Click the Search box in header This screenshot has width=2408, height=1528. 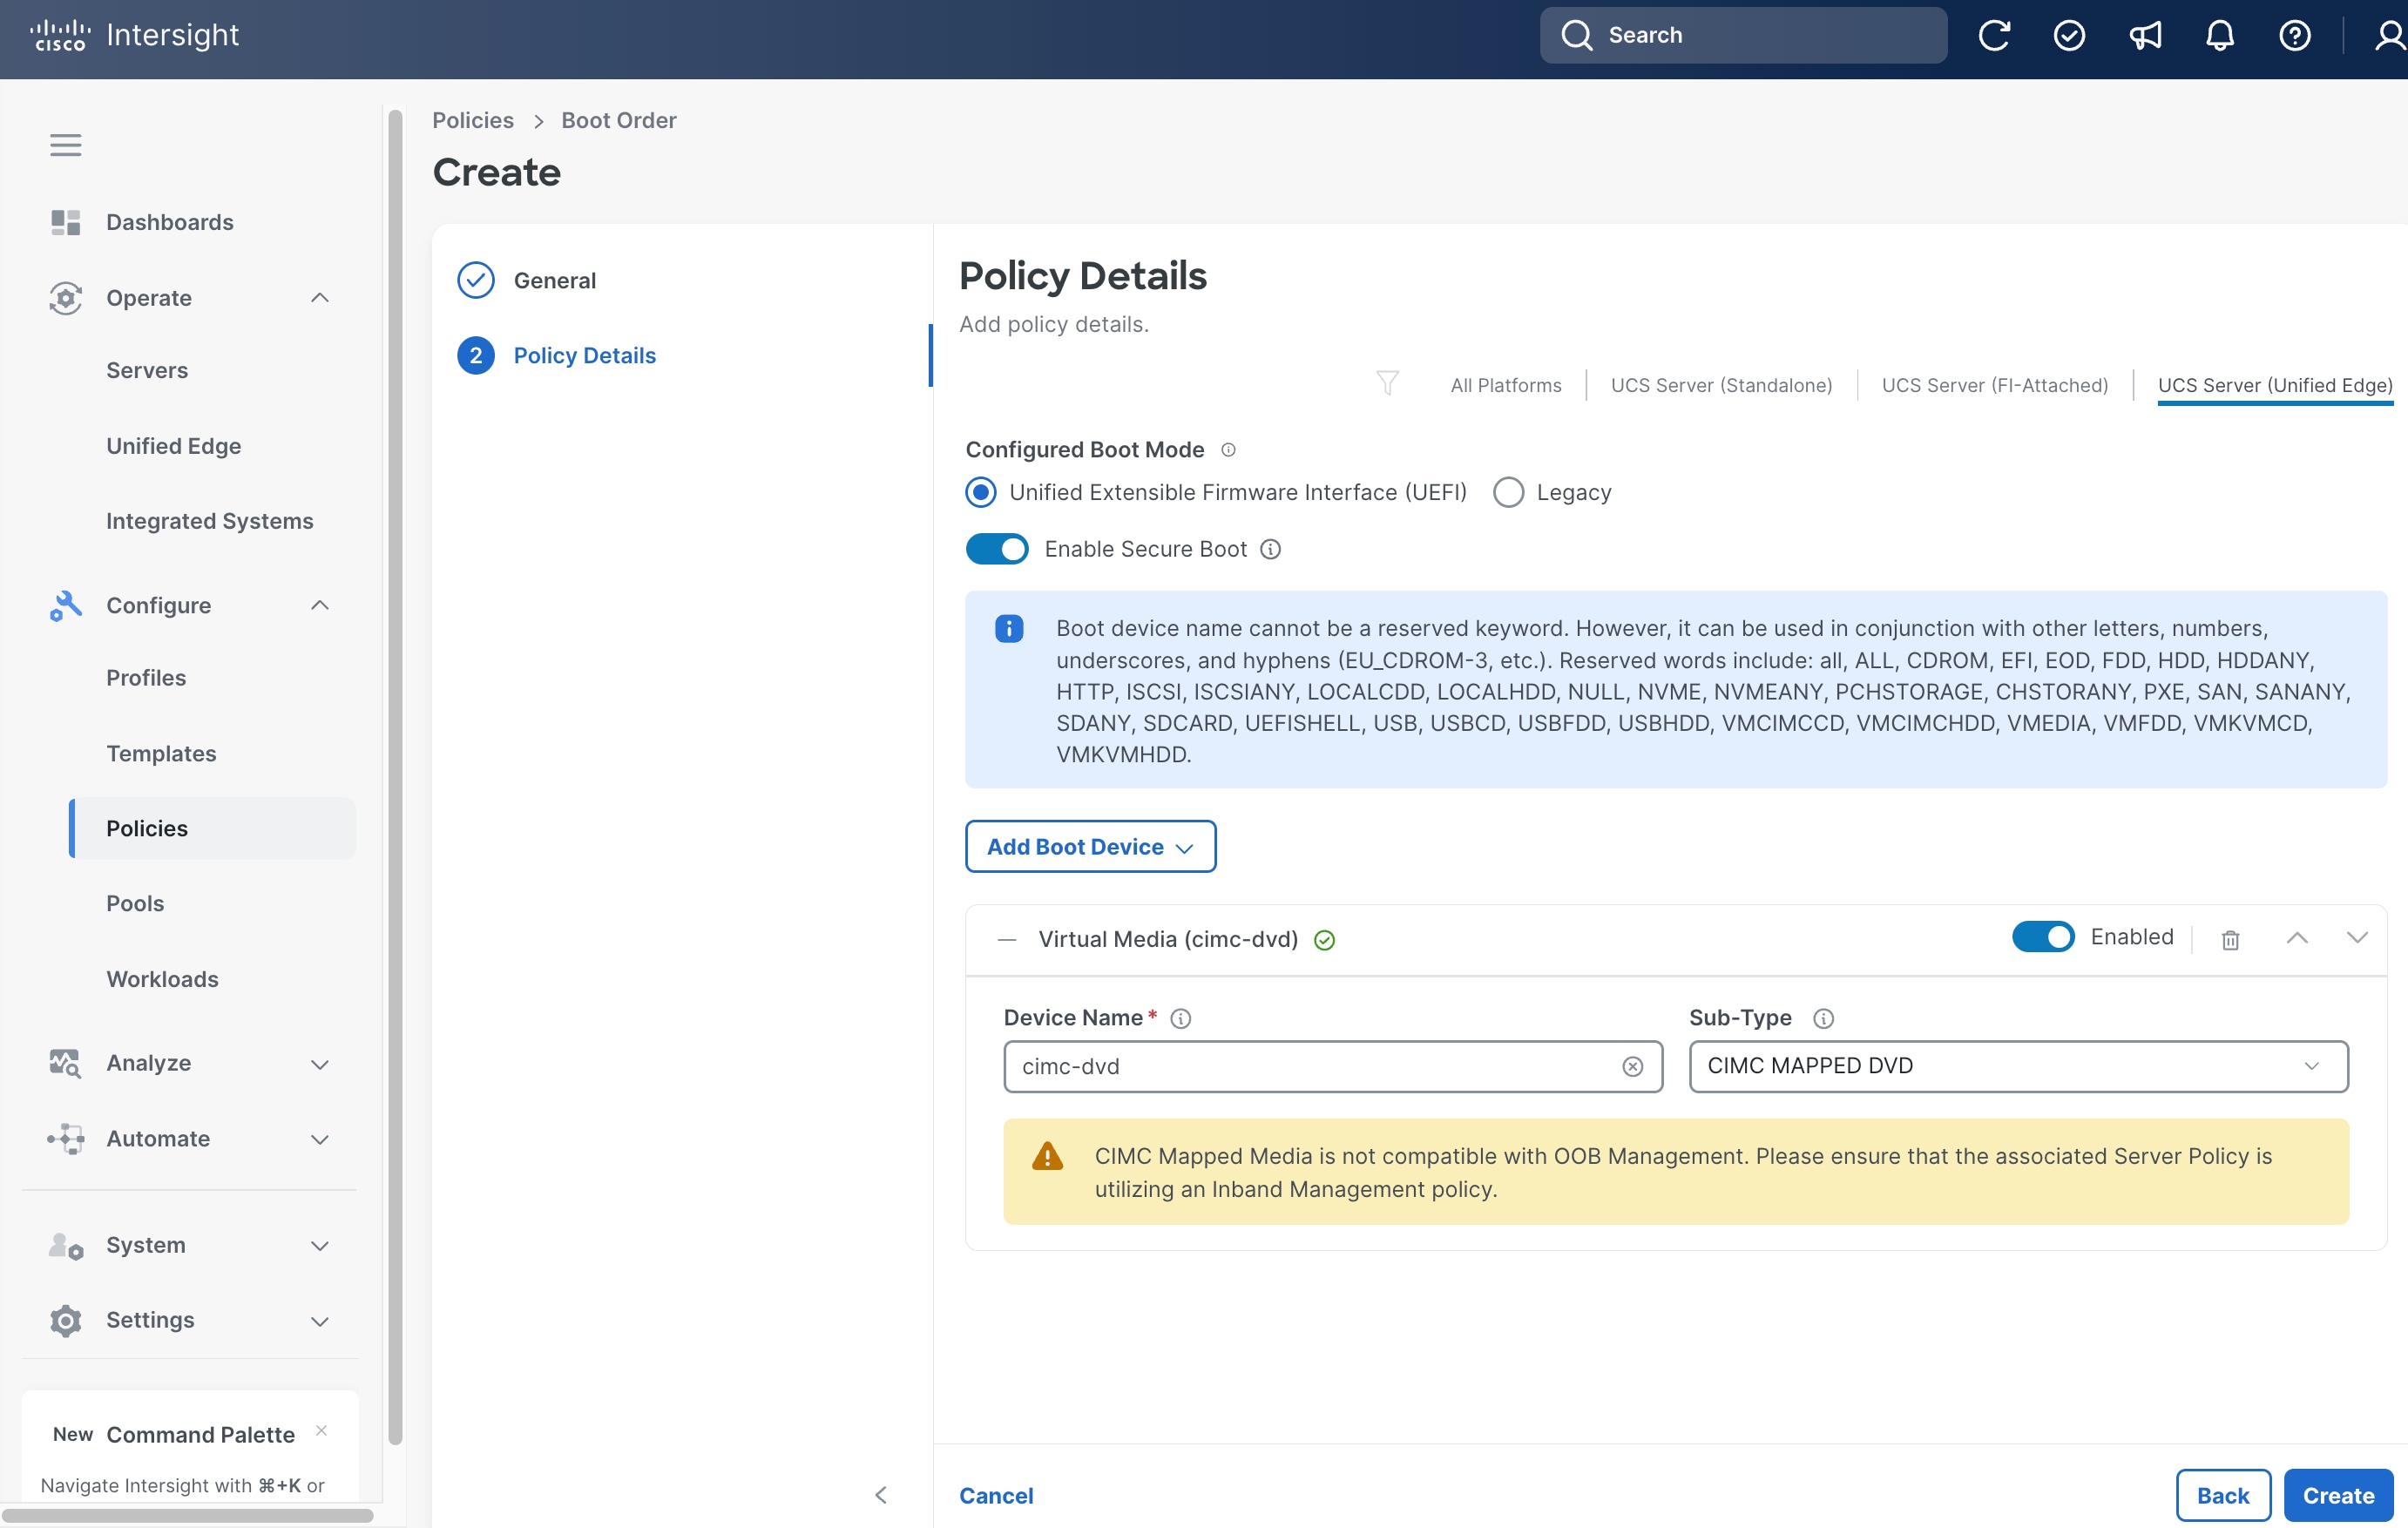coord(1743,35)
